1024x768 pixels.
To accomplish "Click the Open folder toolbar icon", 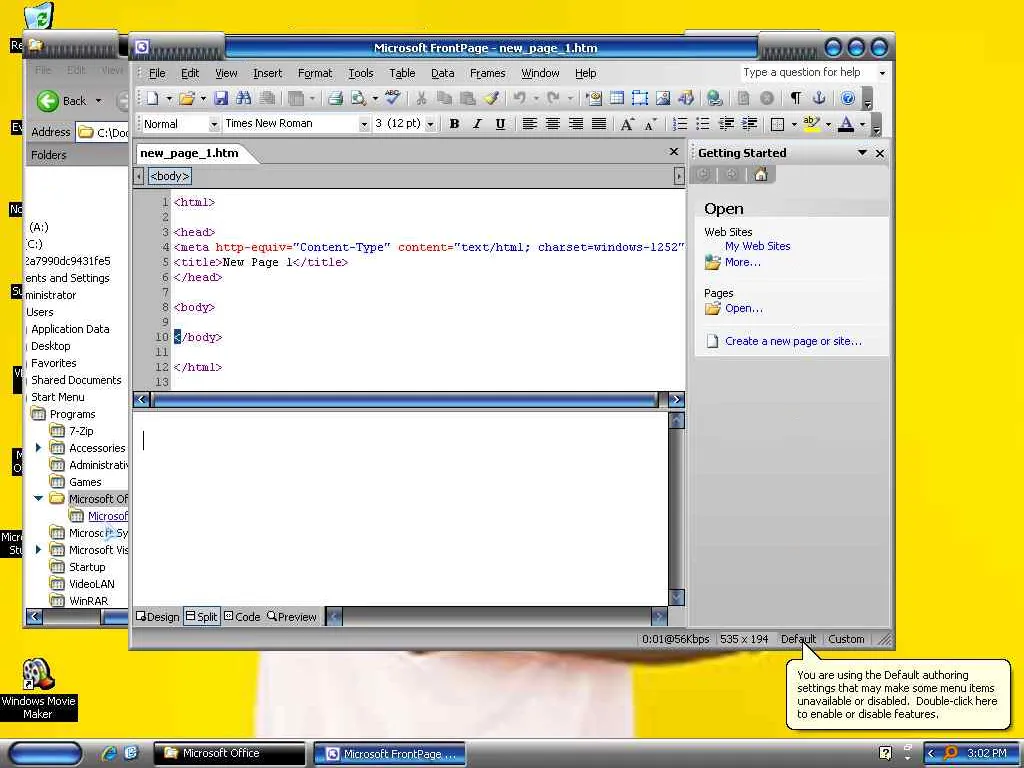I will tap(187, 99).
